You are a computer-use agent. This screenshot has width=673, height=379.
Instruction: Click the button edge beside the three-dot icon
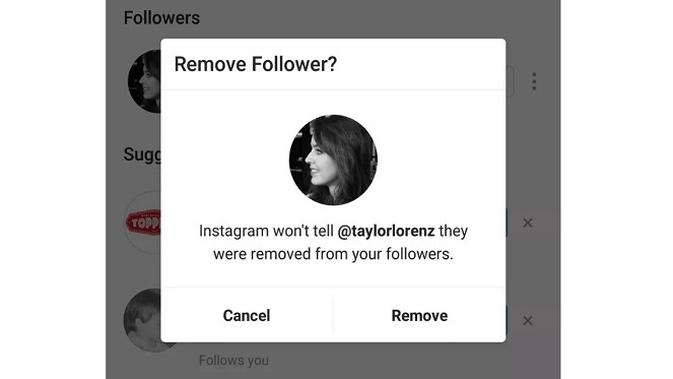510,82
